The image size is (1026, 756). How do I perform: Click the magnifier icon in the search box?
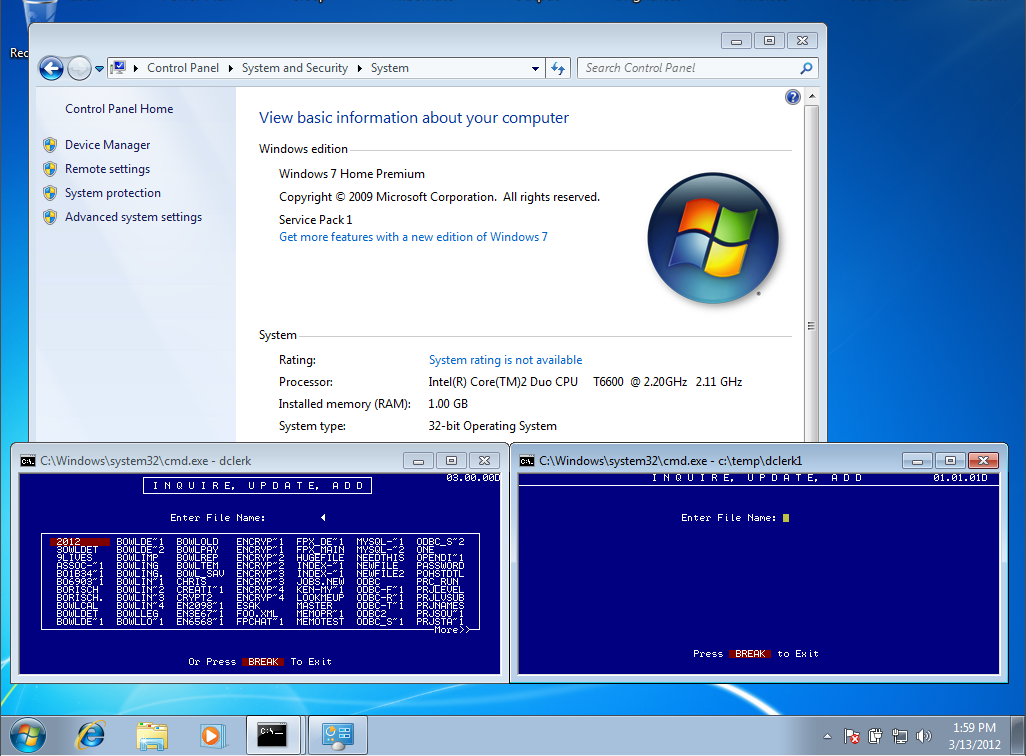coord(806,68)
